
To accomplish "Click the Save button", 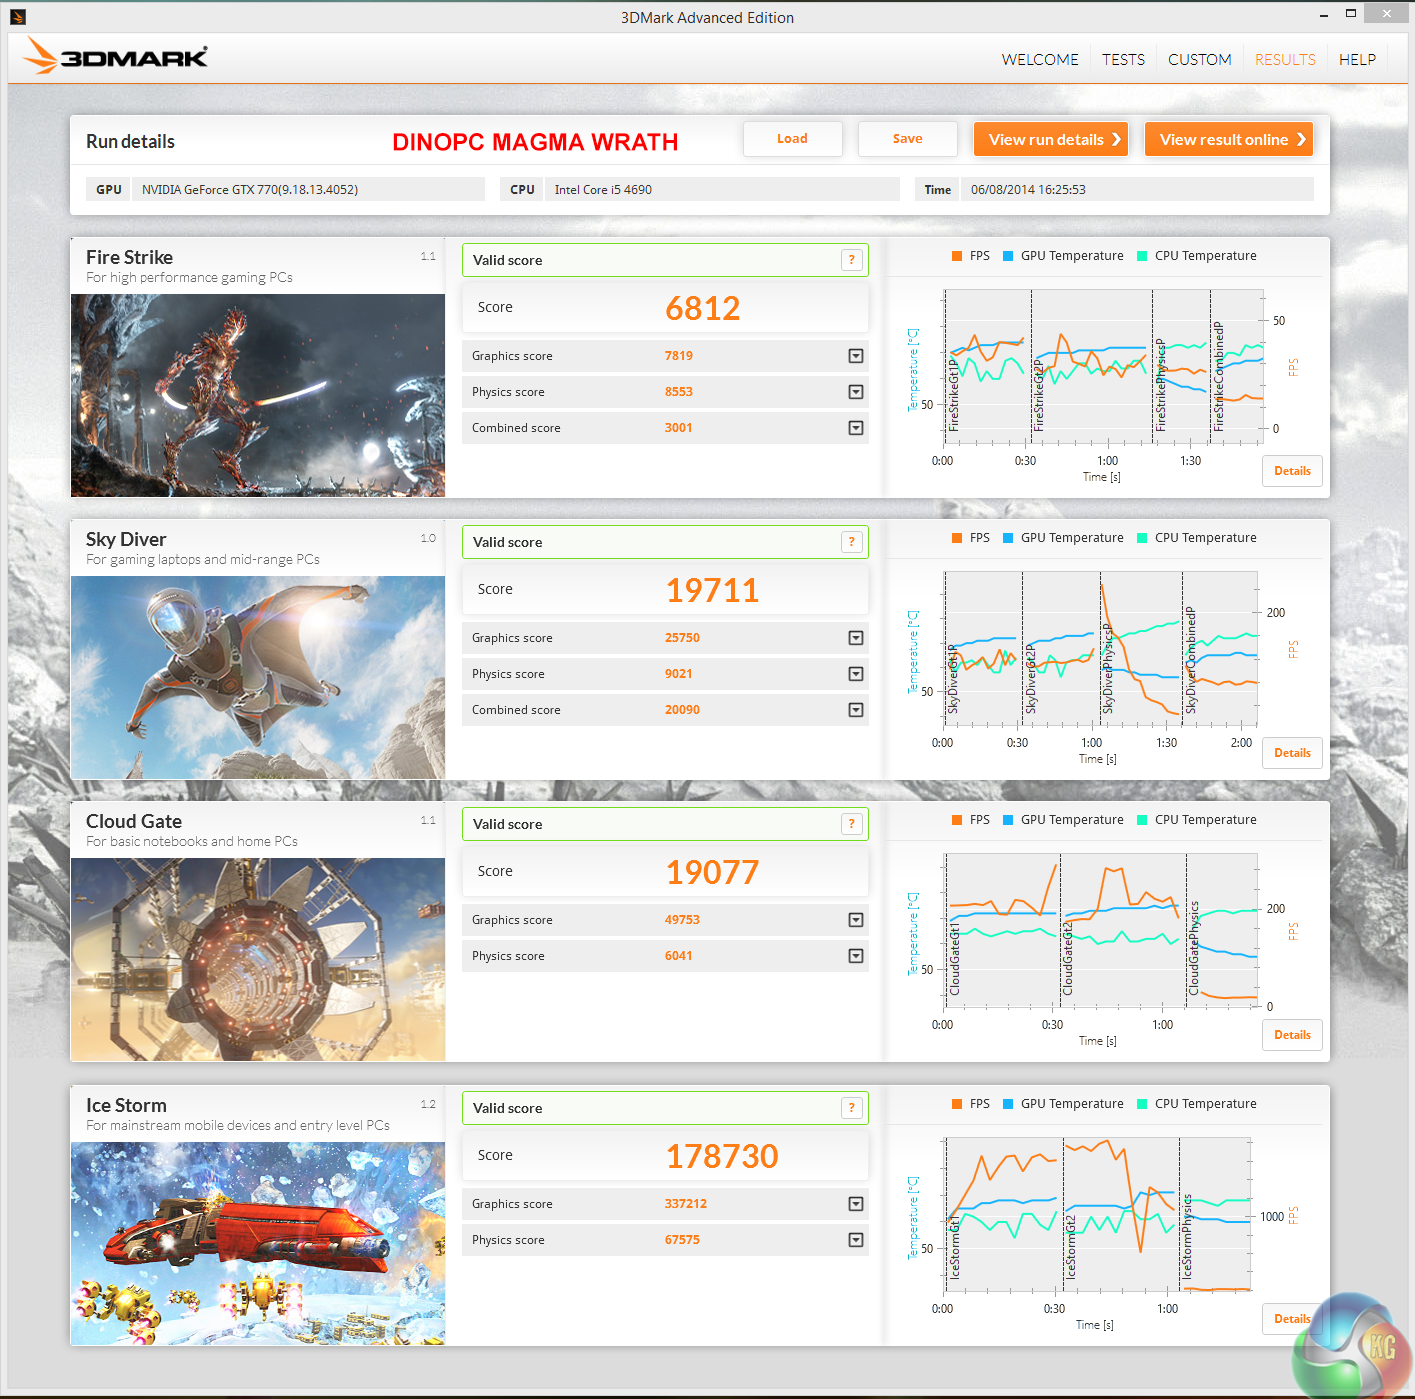I will click(907, 139).
